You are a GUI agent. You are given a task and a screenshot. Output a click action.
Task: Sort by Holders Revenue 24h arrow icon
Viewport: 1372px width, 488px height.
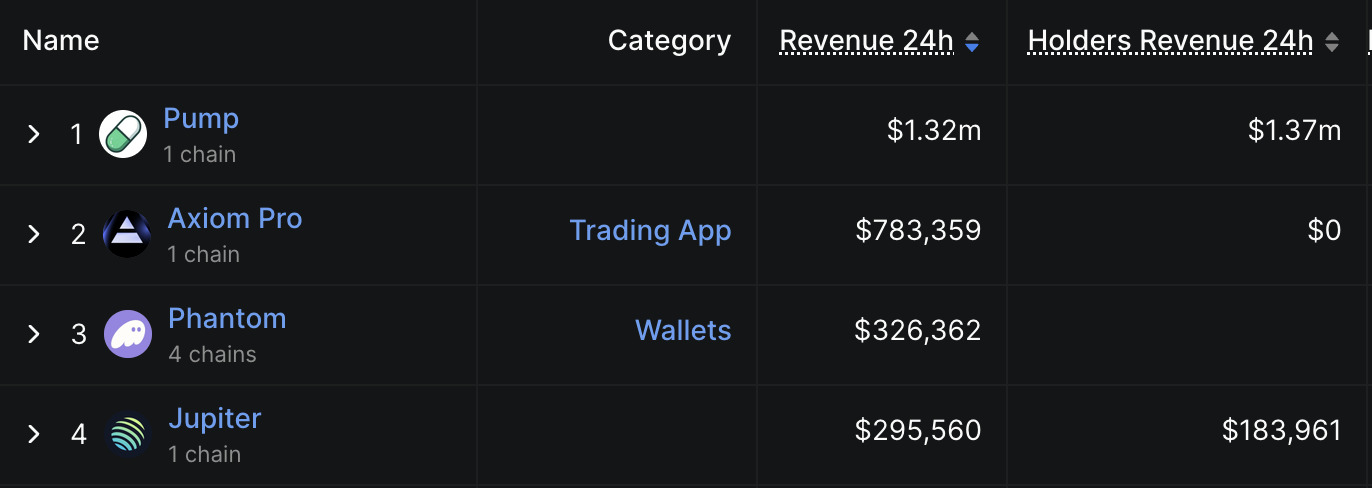click(1331, 42)
